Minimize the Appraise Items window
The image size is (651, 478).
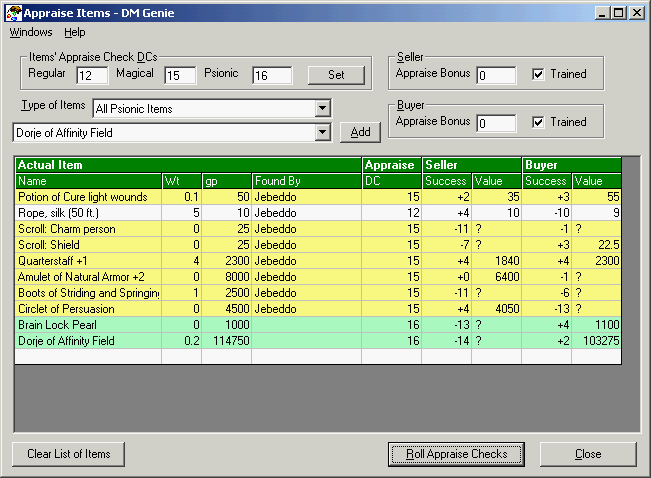[x=602, y=13]
